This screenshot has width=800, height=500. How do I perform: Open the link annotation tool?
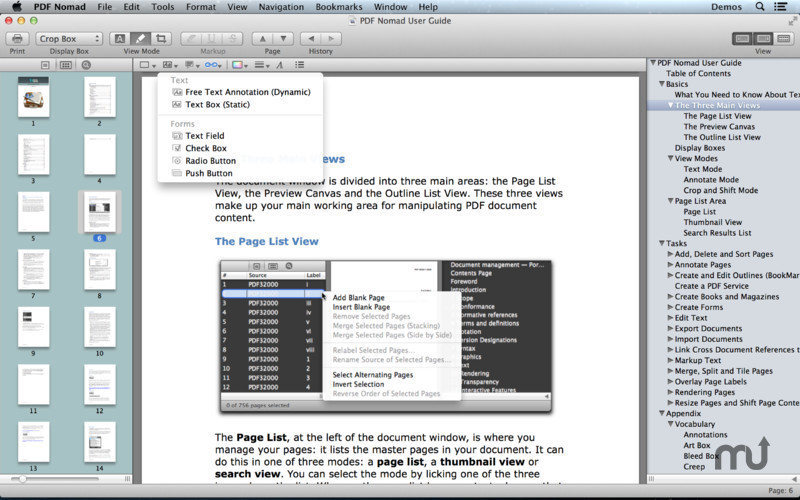(212, 65)
